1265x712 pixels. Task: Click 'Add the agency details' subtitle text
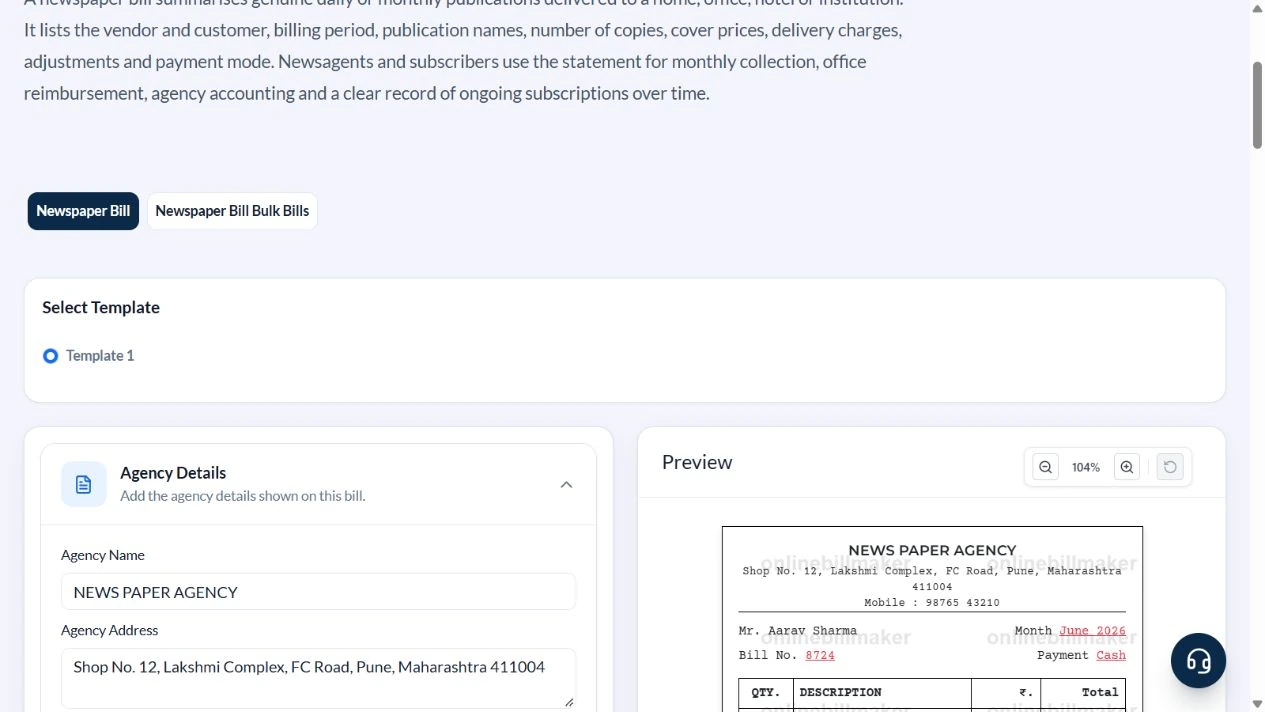click(x=243, y=496)
